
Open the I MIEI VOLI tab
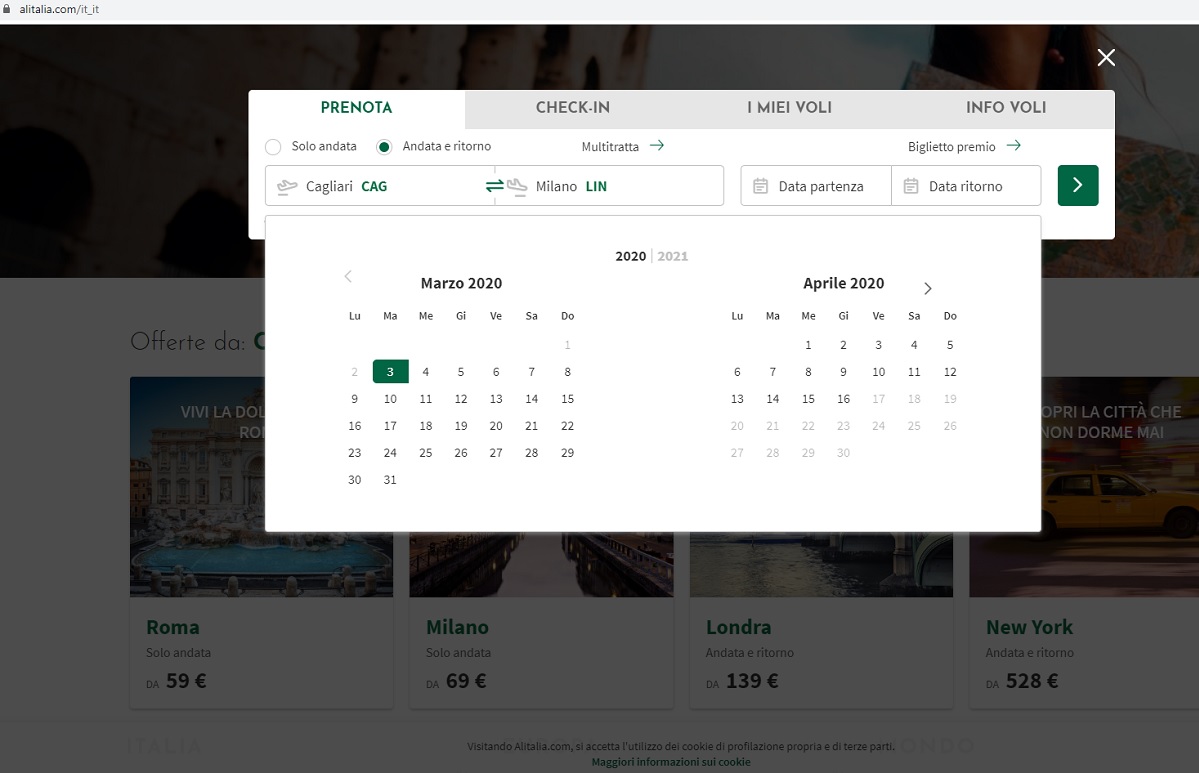789,108
